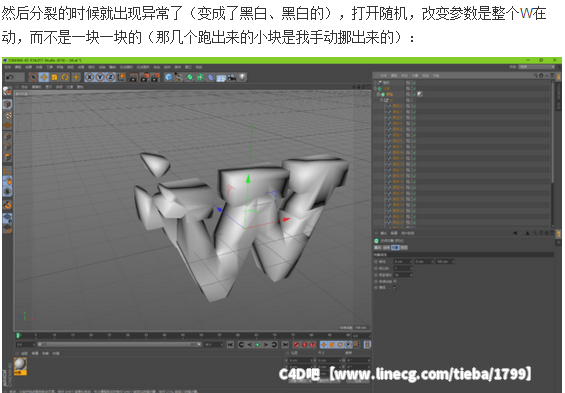Screen dimensions: 565x393
Task: Open the first menu in the menu bar
Action: (8, 67)
